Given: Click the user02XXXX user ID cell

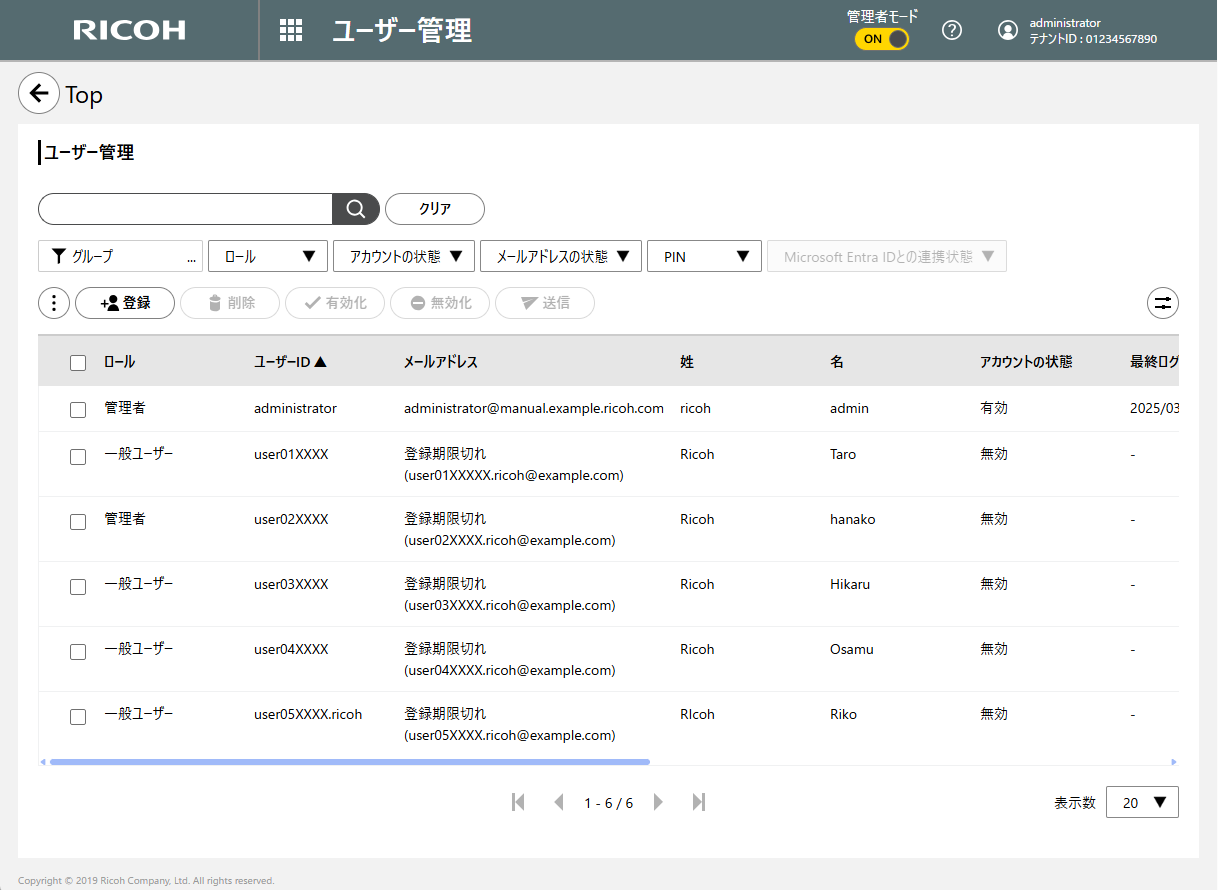Looking at the screenshot, I should pyautogui.click(x=291, y=519).
